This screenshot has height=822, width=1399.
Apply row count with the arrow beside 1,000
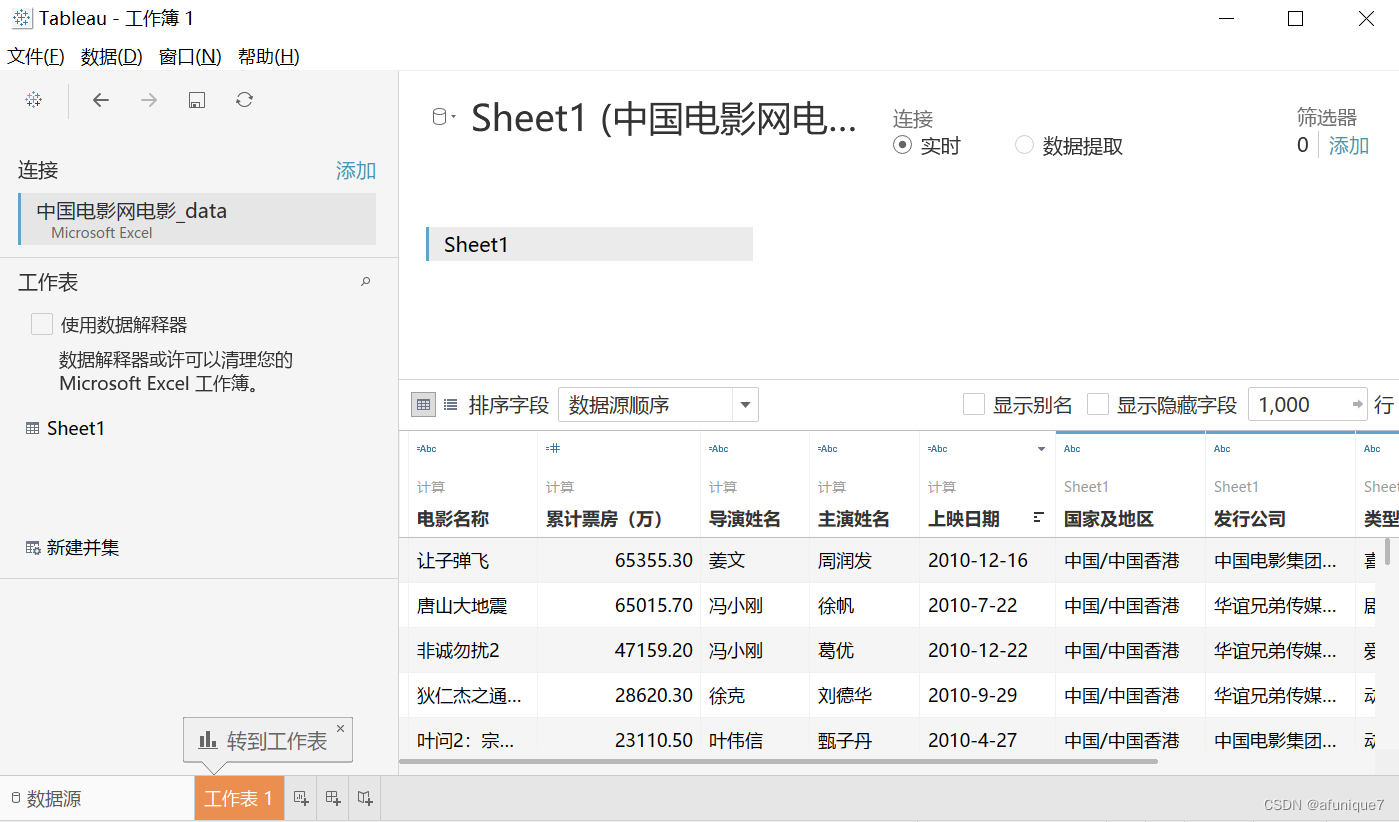coord(1358,405)
